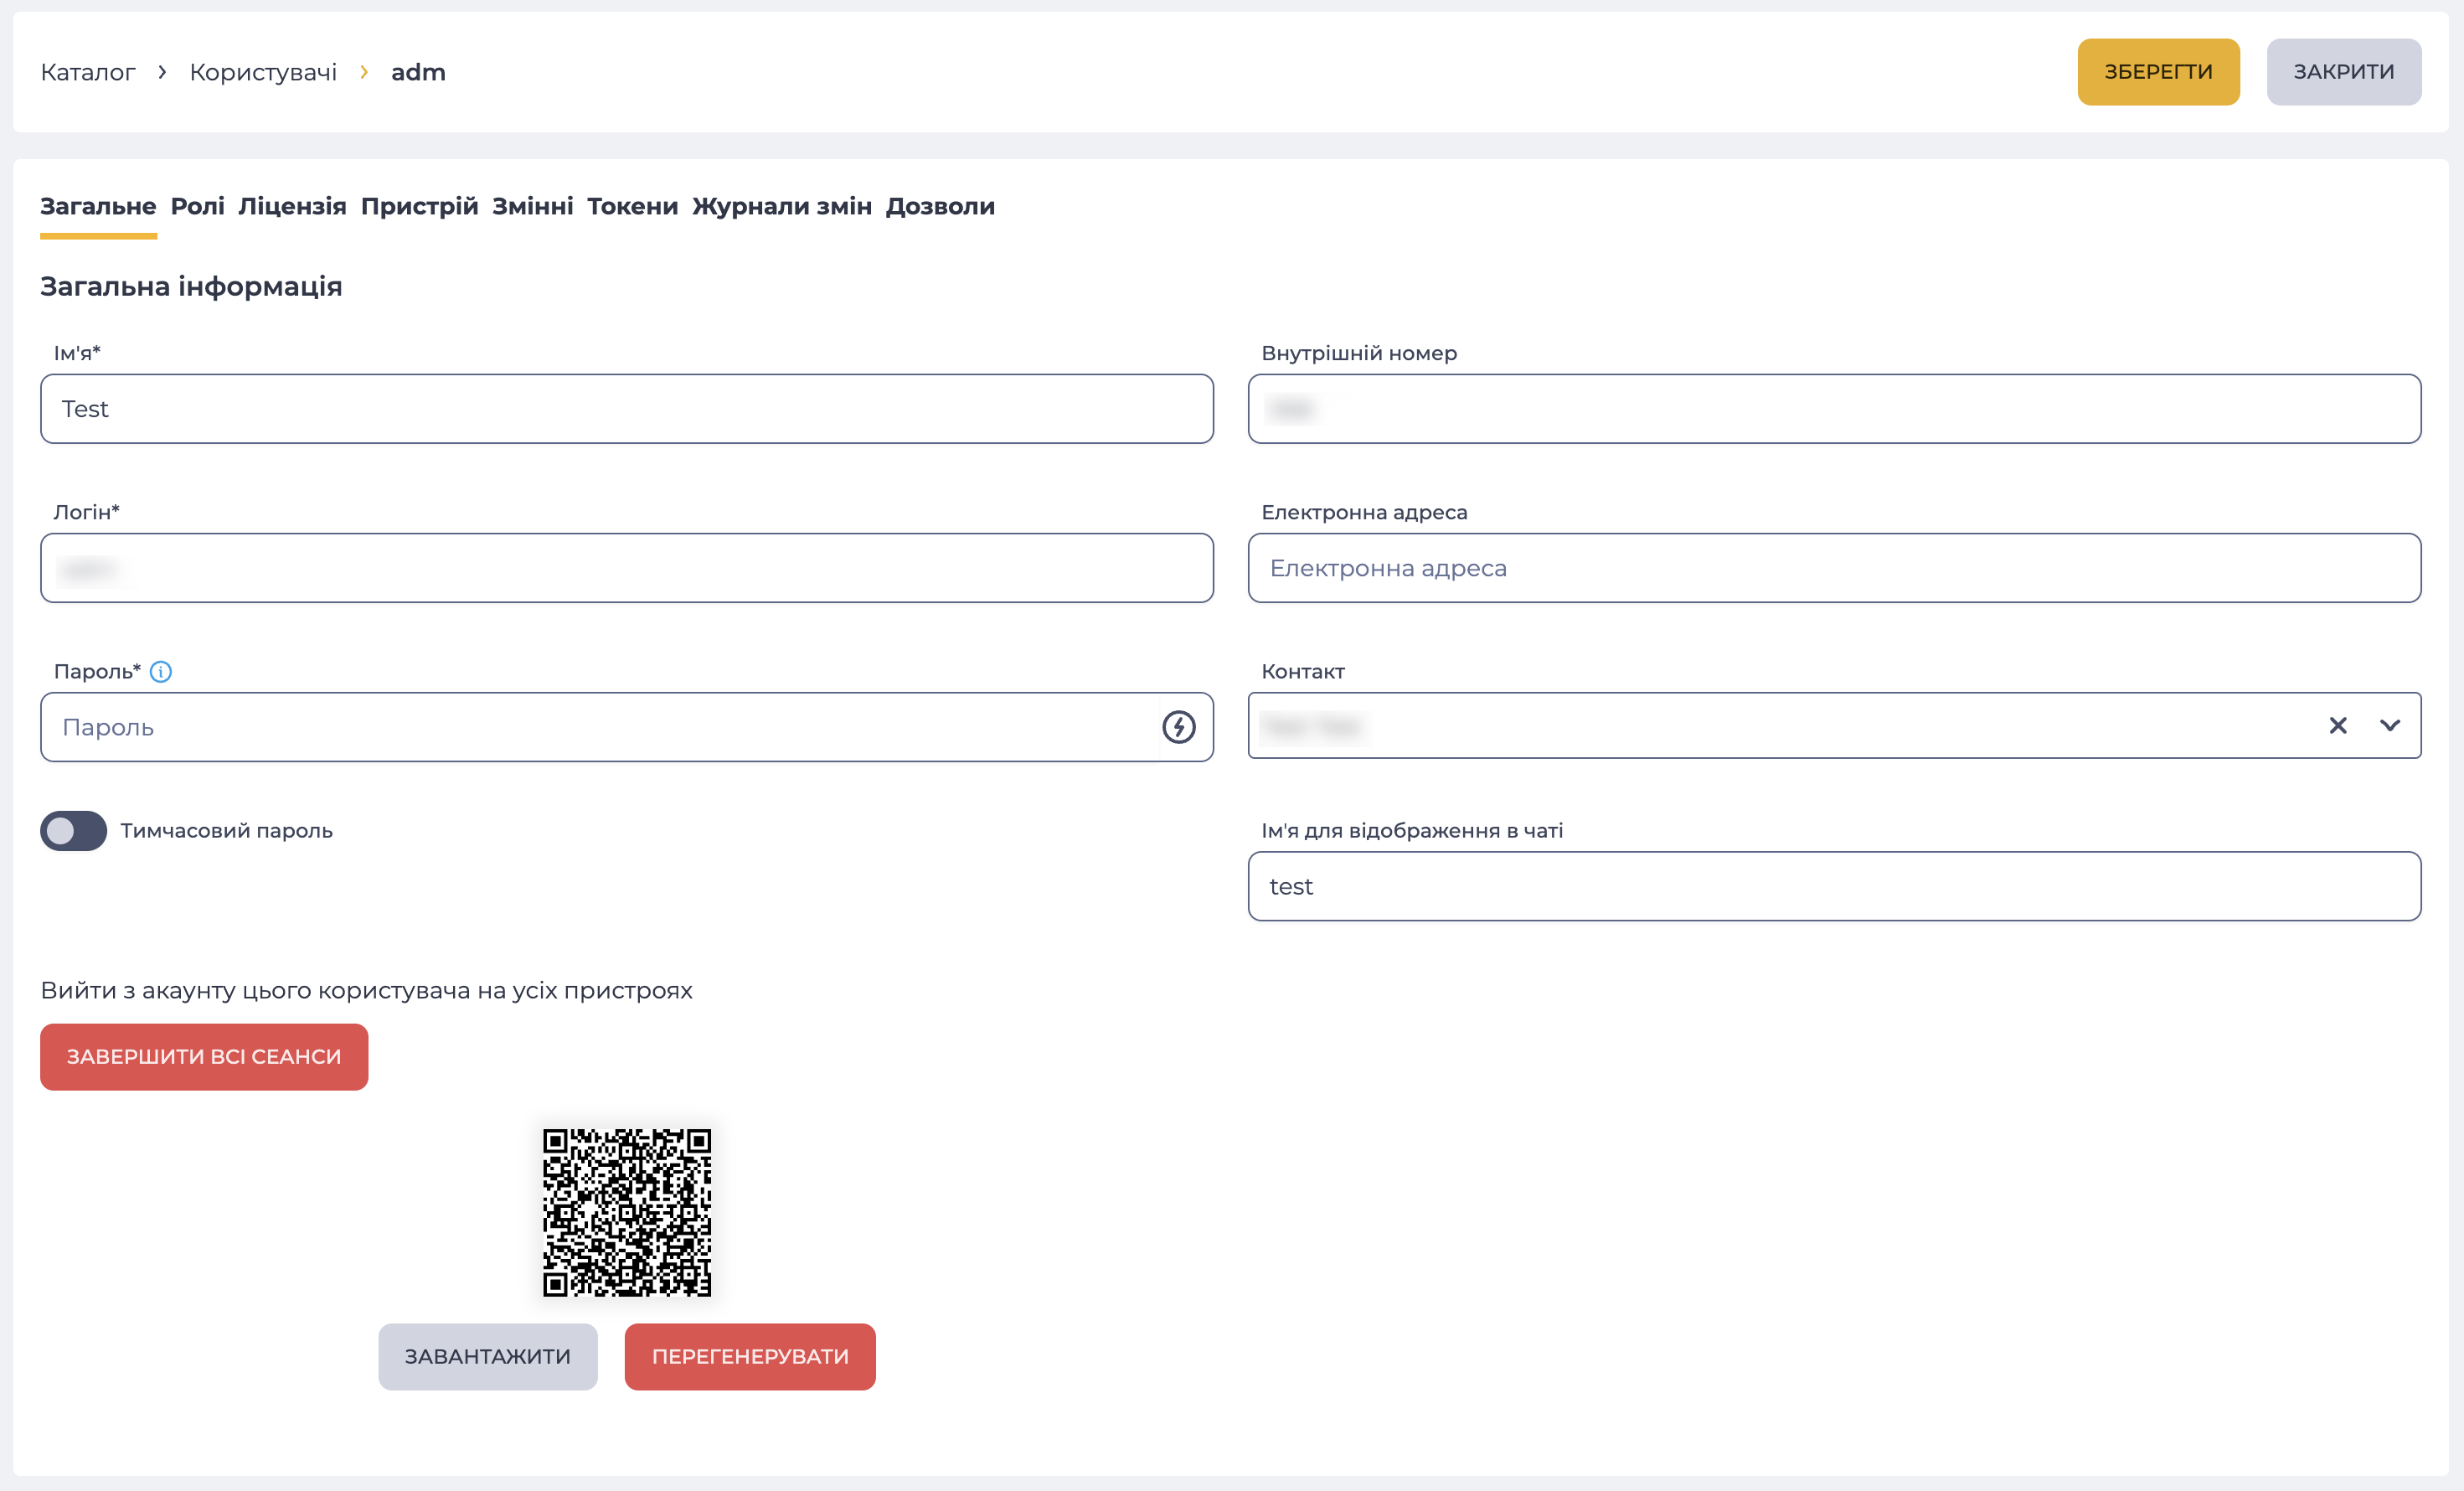
Task: Generate password with lightning icon
Action: pyautogui.click(x=1178, y=727)
